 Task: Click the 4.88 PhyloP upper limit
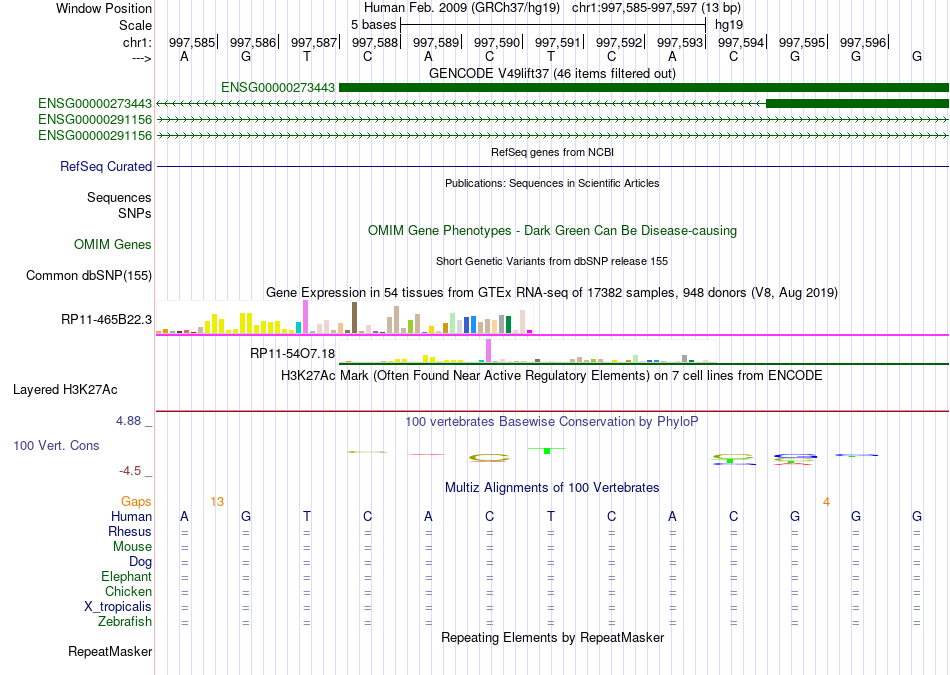tap(128, 421)
